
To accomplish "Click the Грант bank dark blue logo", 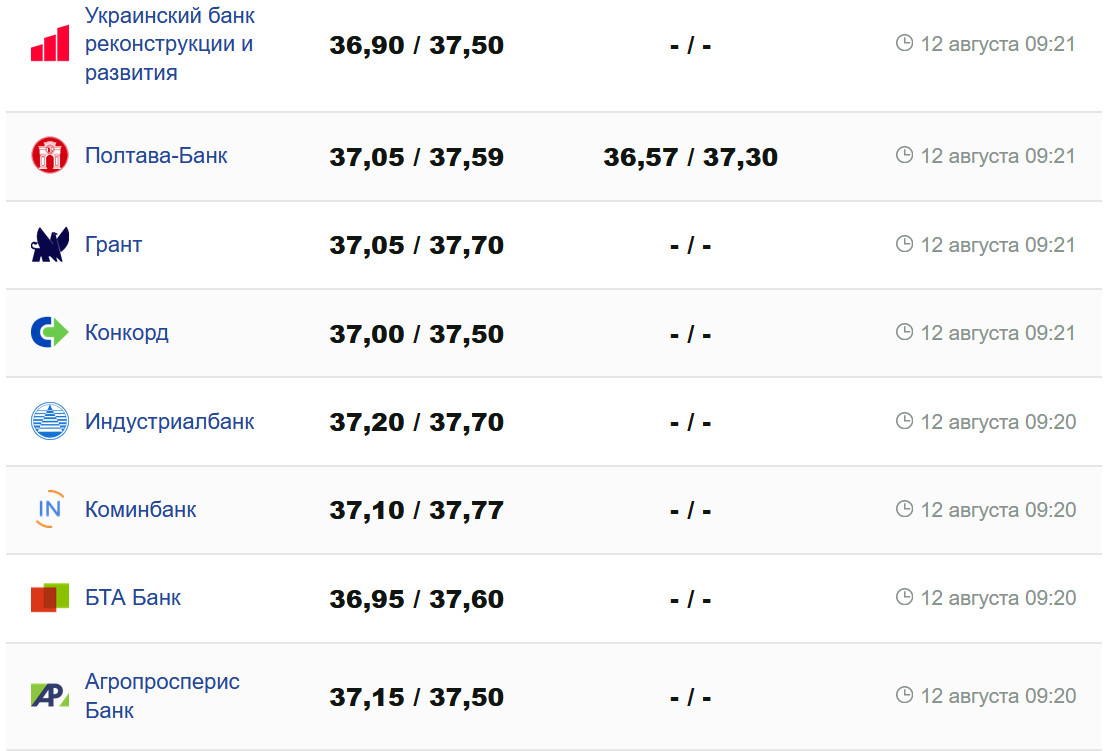I will pyautogui.click(x=50, y=244).
